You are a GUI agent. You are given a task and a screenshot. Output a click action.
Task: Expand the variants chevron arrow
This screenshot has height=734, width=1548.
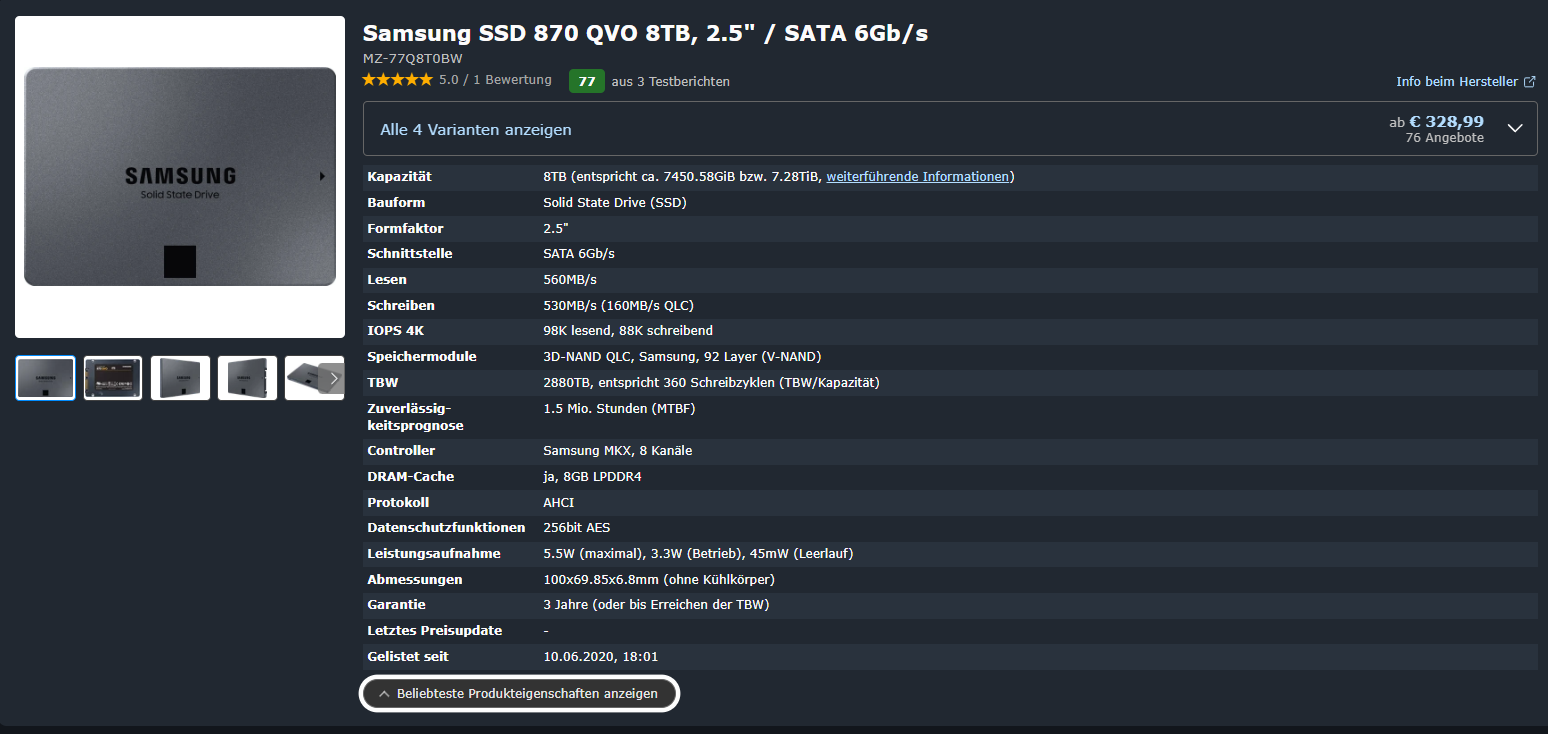(1514, 129)
